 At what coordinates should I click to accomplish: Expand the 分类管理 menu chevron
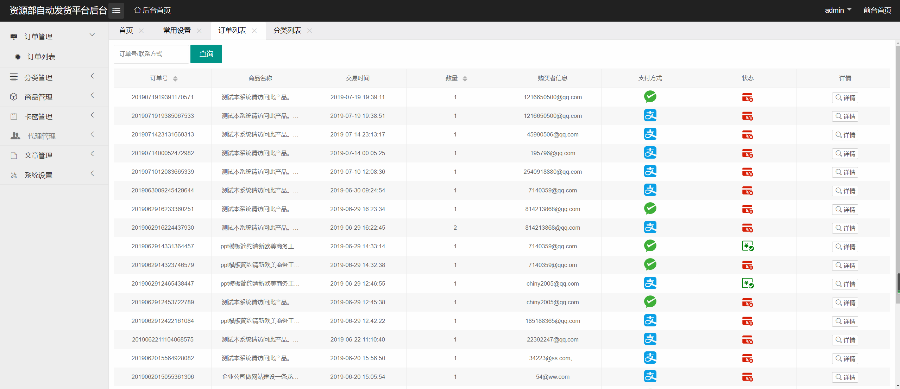[92, 76]
